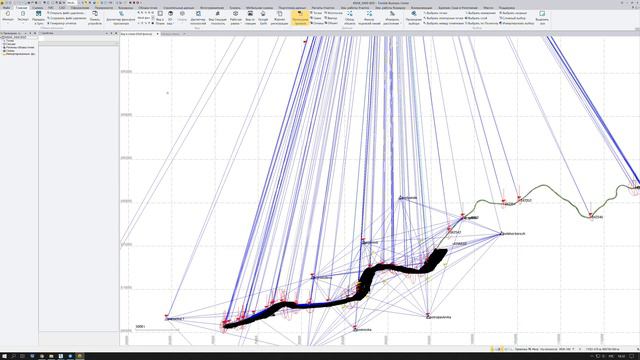Viewport: 640px width, 360px height.
Task: Open the Windows Start menu
Action: 4,356
